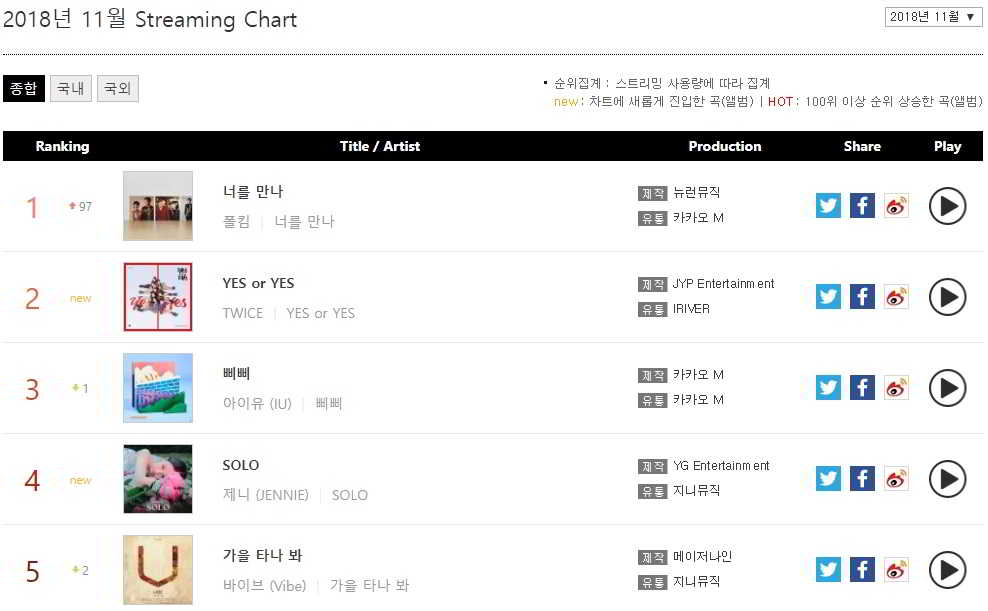Share 삐삐 on Weibo

[896, 388]
